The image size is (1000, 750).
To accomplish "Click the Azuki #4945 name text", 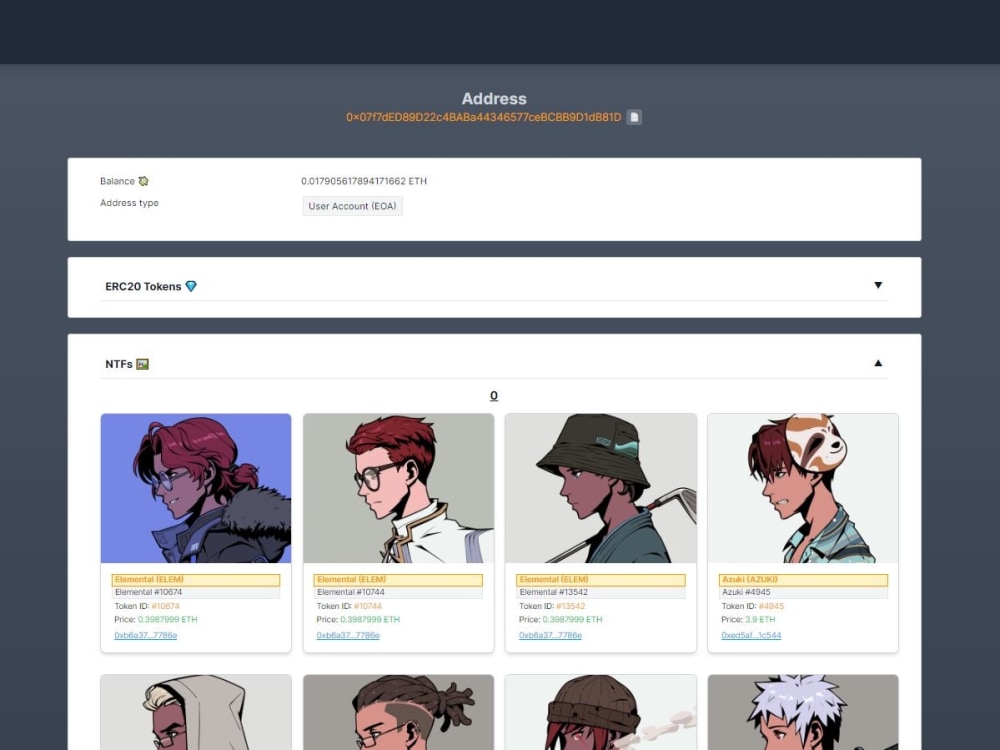I will pyautogui.click(x=746, y=592).
